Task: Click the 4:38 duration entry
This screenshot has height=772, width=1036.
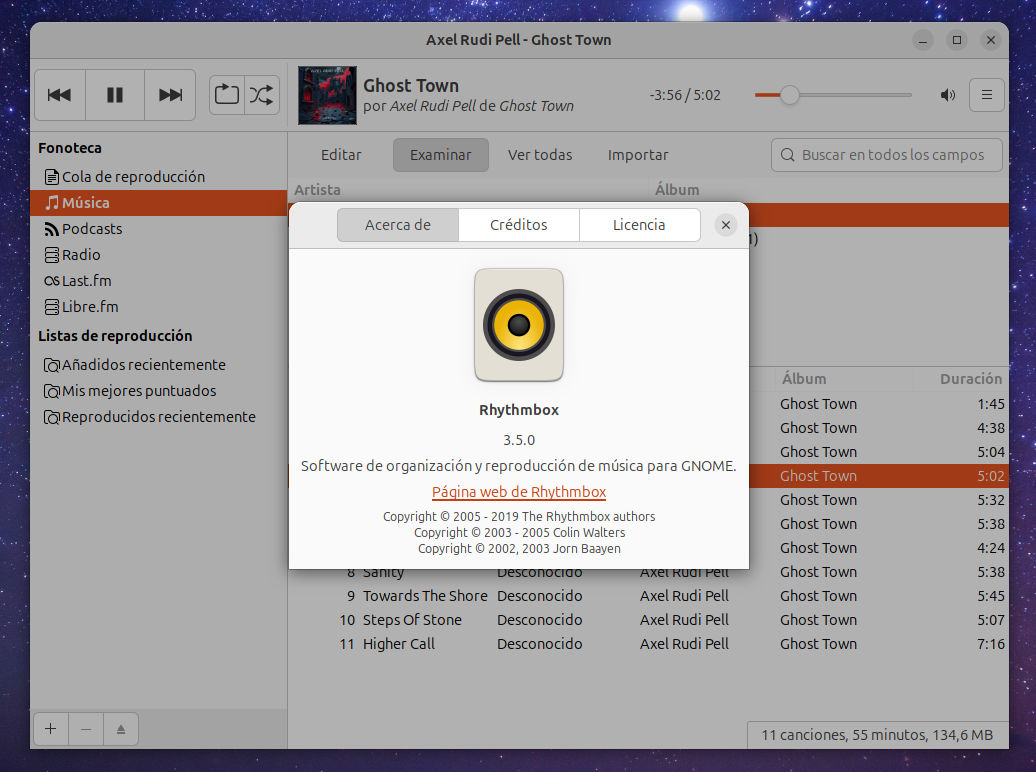Action: [990, 428]
